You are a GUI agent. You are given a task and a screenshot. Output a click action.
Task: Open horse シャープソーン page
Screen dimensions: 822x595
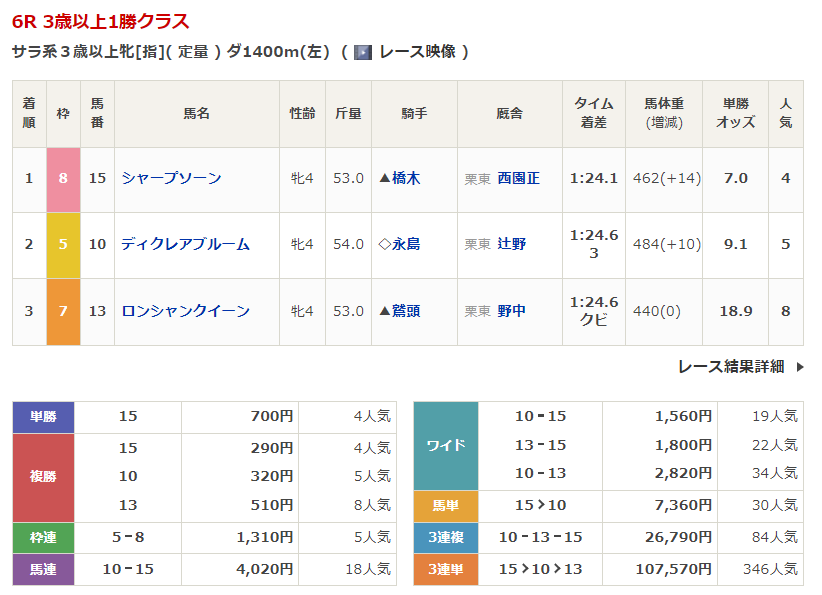tap(171, 178)
